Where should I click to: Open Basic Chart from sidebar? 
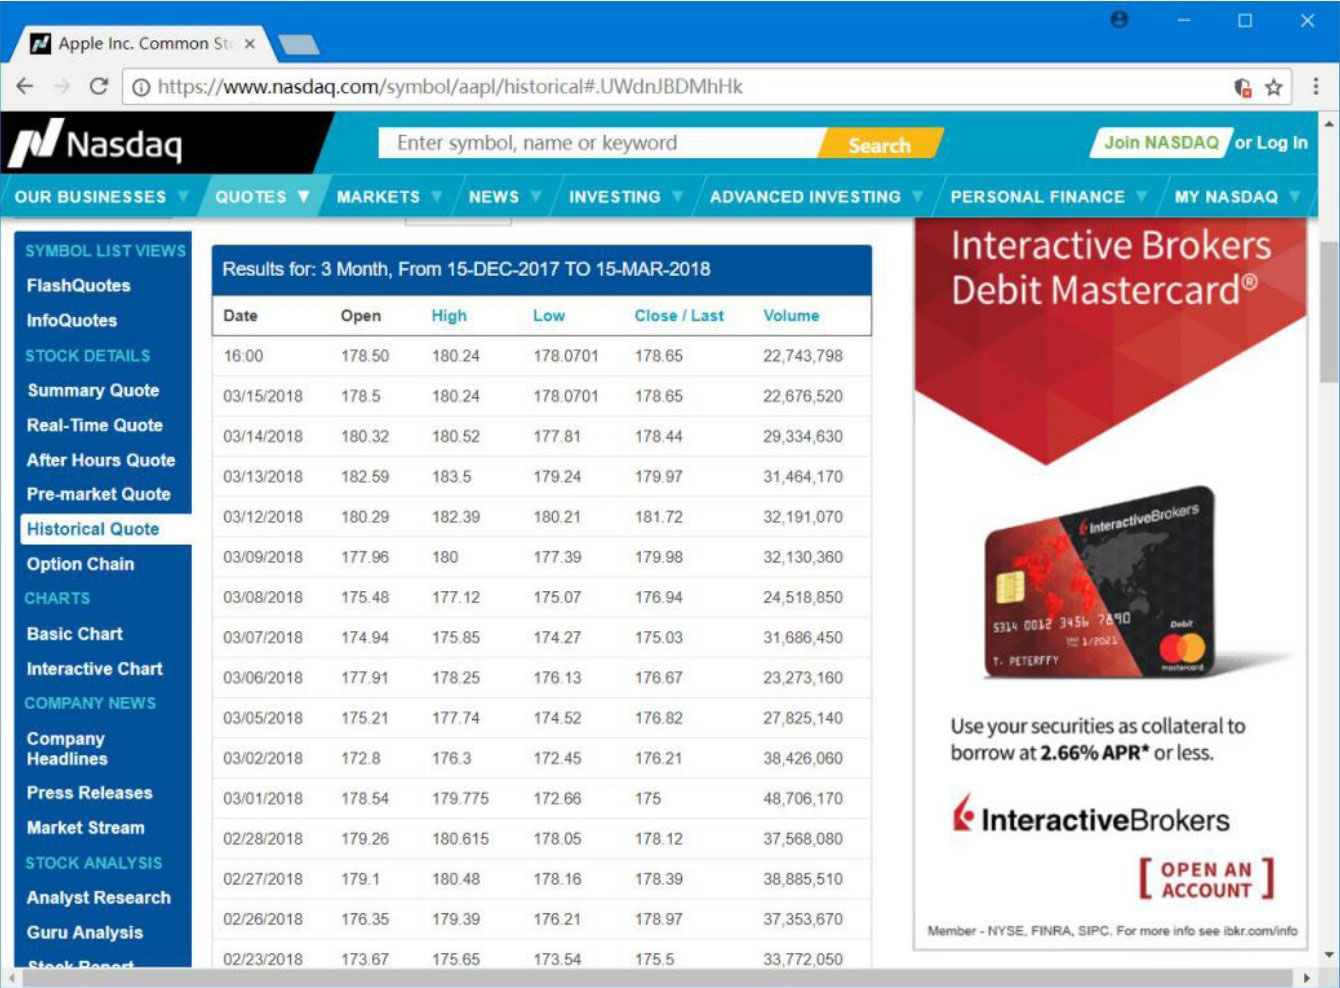(x=75, y=634)
